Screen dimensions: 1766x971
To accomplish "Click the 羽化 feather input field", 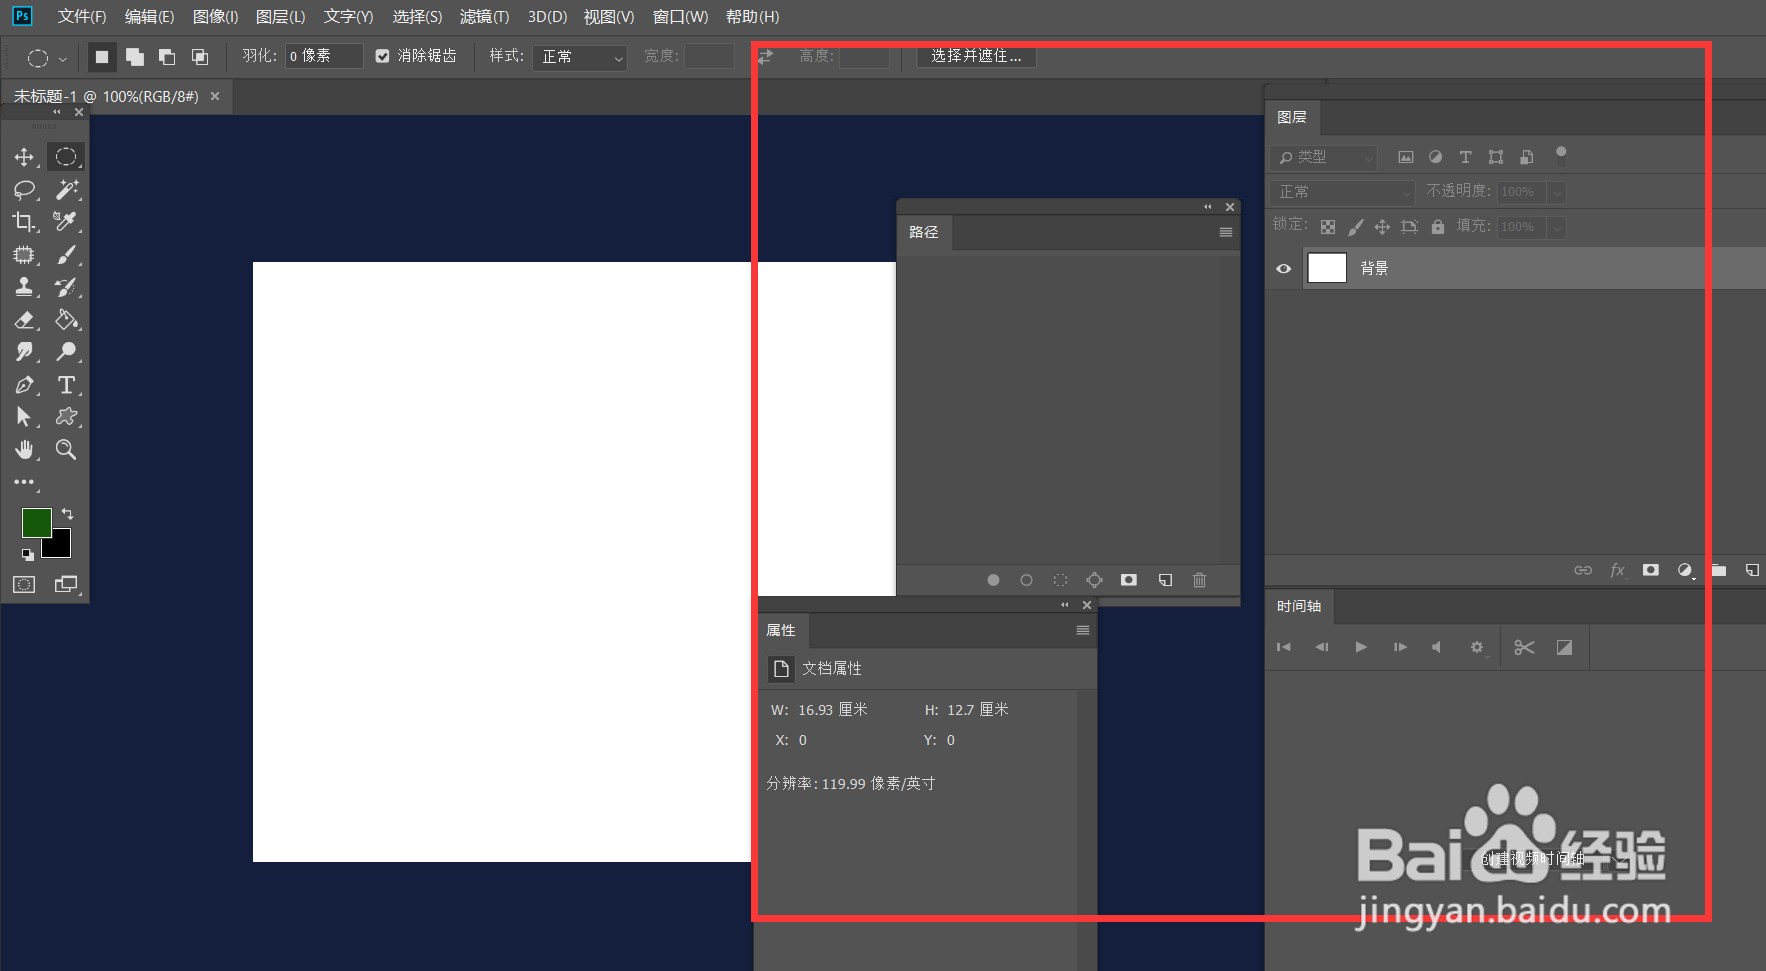I will pos(324,56).
